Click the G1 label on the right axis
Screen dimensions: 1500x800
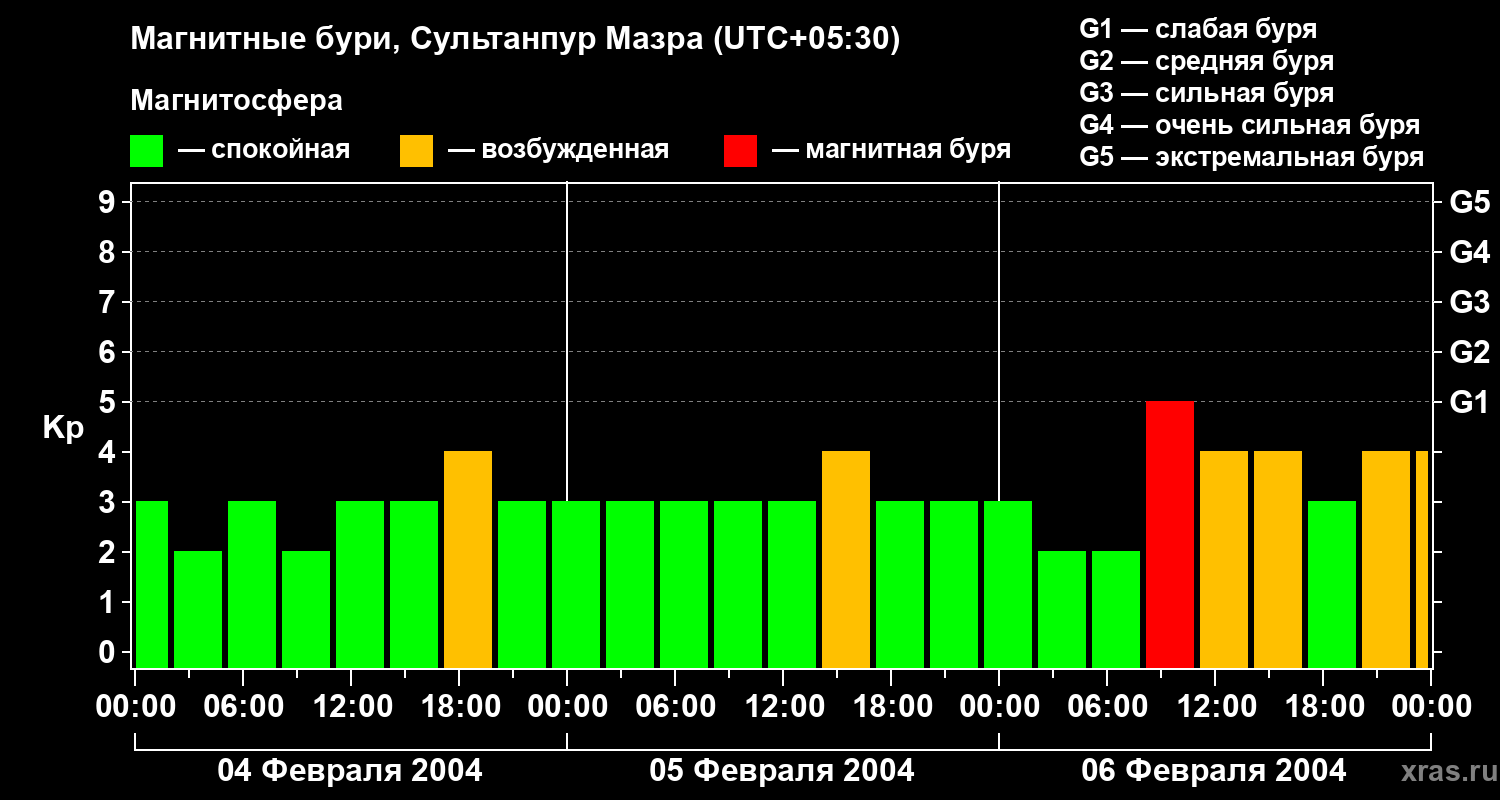(1469, 402)
